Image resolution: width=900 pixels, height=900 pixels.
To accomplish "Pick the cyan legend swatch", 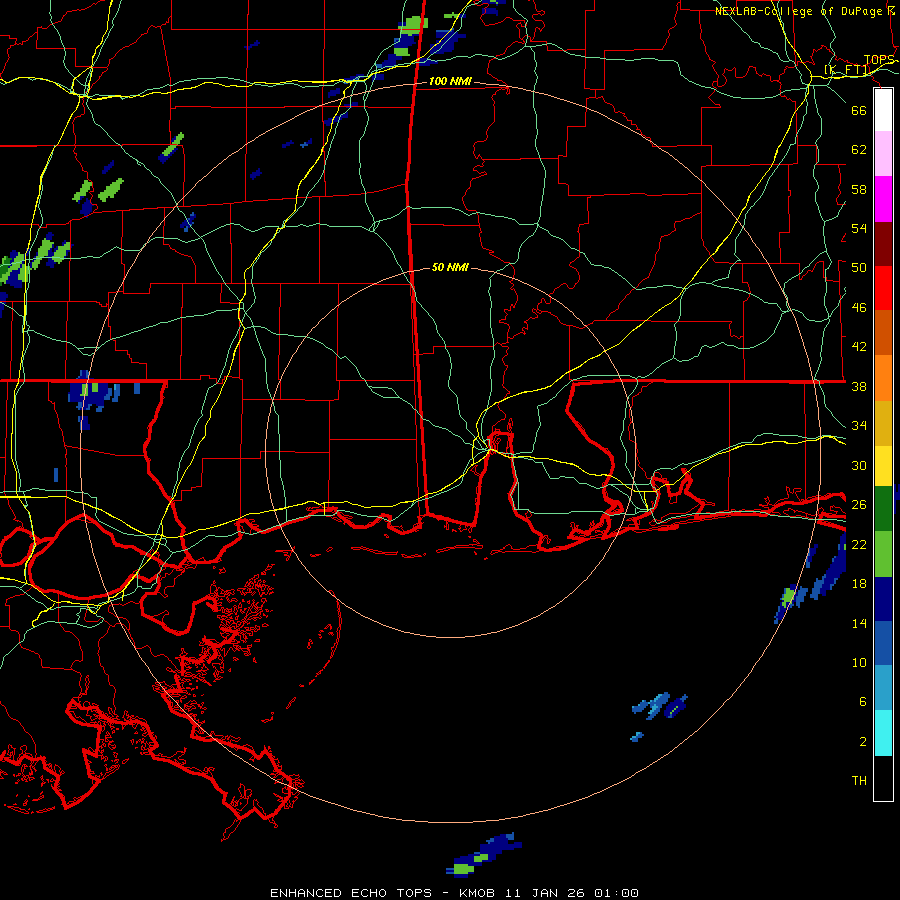I will [x=883, y=733].
